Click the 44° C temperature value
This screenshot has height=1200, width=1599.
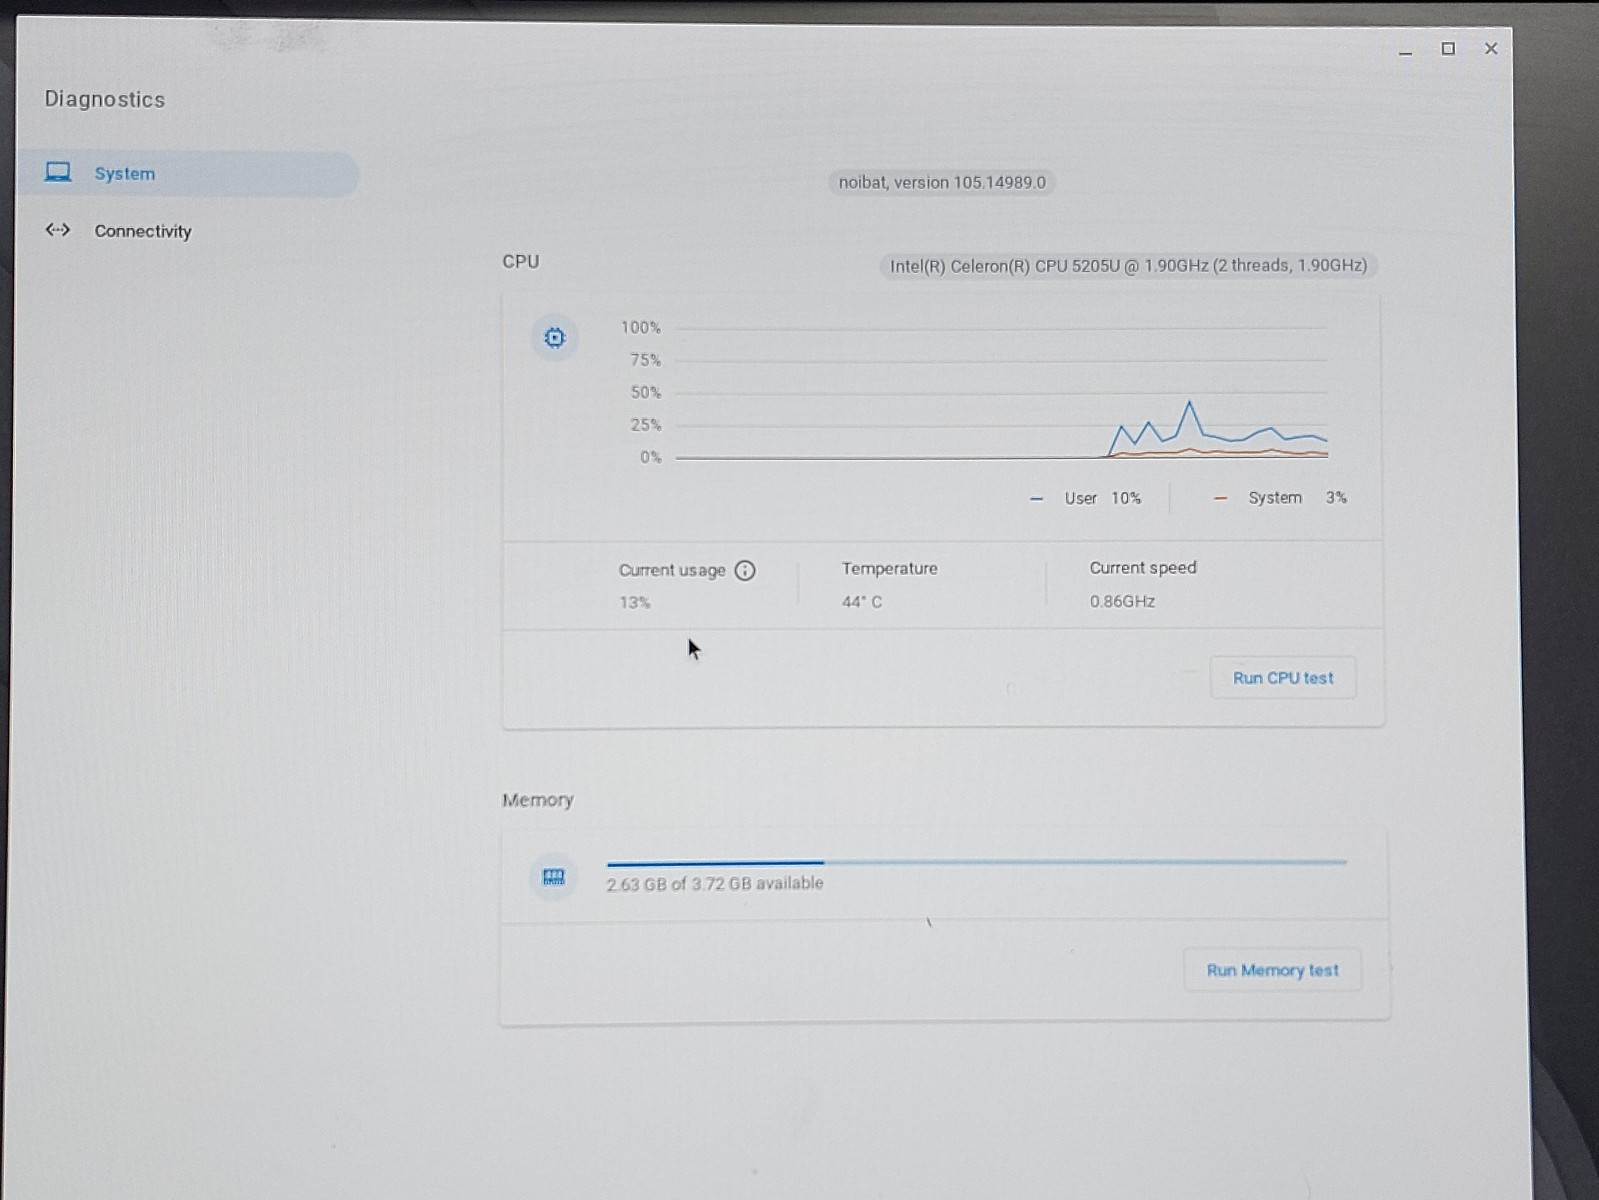[x=862, y=602]
